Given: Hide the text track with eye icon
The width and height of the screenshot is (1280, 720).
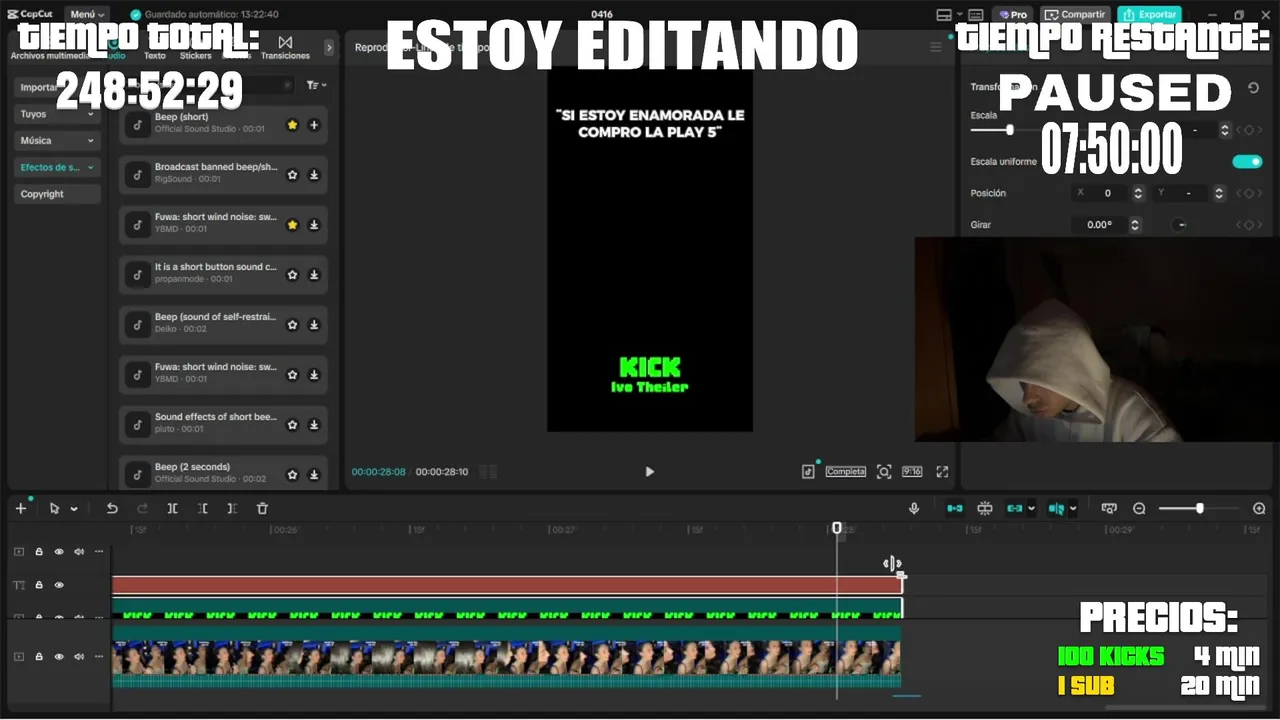Looking at the screenshot, I should (x=59, y=585).
